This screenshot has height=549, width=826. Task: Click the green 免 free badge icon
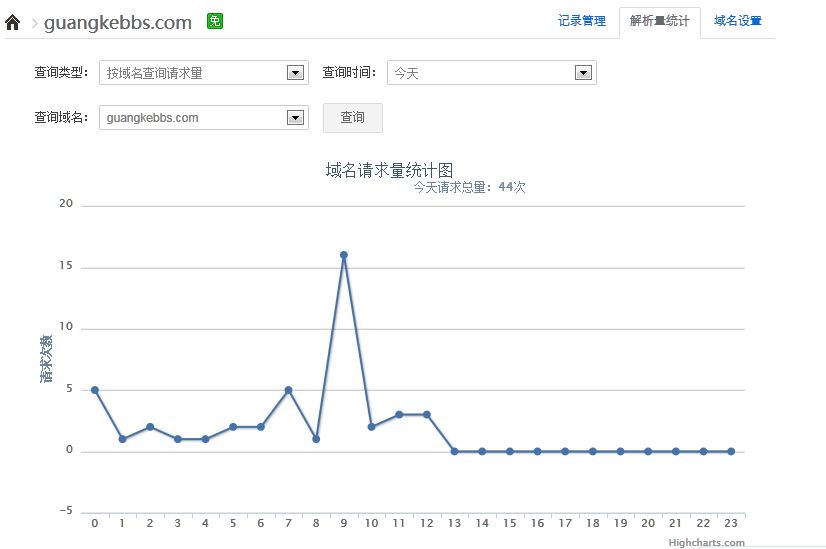pos(215,21)
